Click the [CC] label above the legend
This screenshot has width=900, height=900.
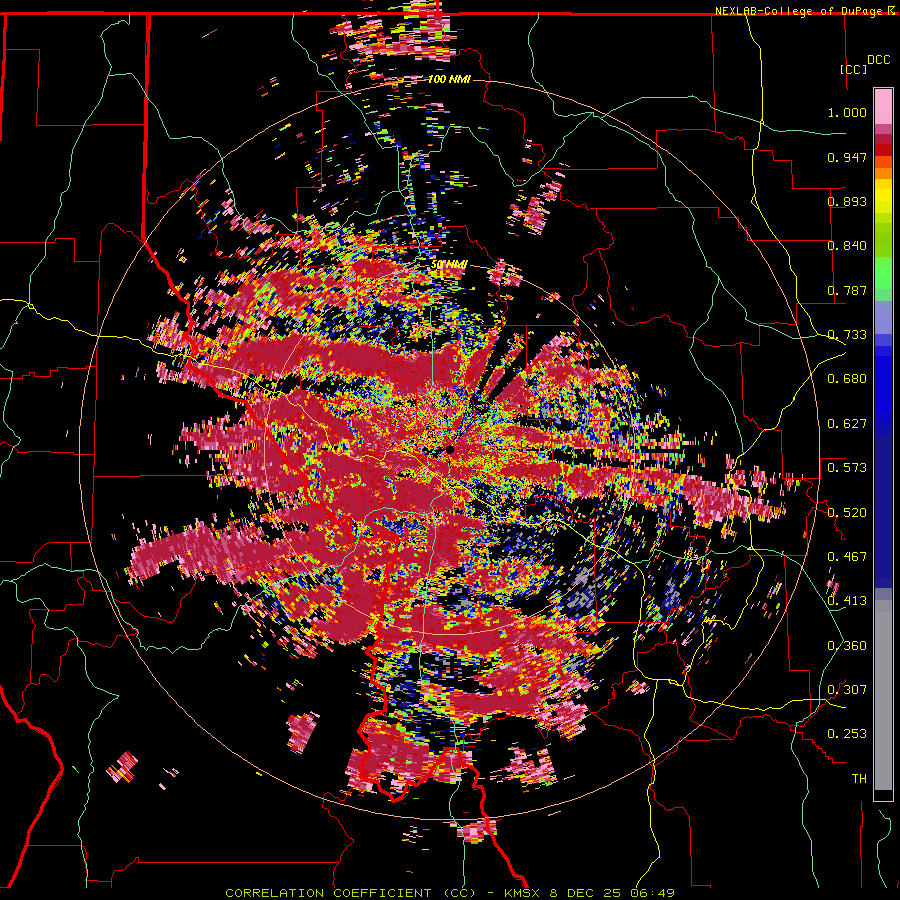pyautogui.click(x=853, y=69)
